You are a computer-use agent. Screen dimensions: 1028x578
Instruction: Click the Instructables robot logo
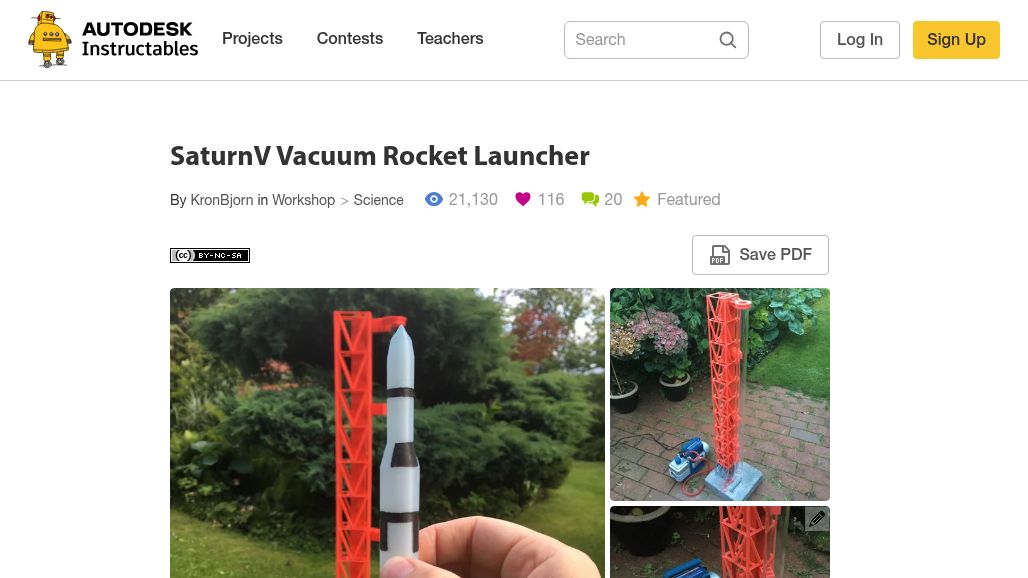coord(49,39)
